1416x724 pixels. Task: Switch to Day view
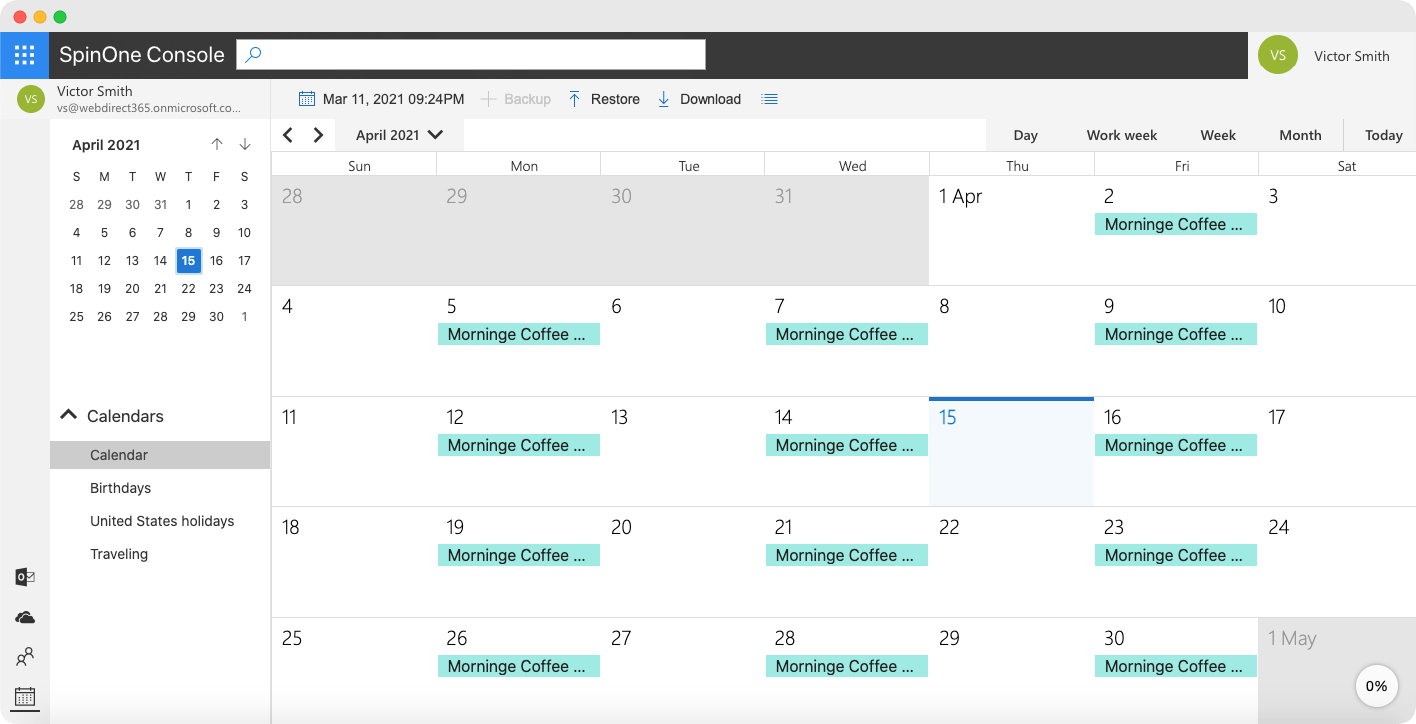click(x=1025, y=135)
